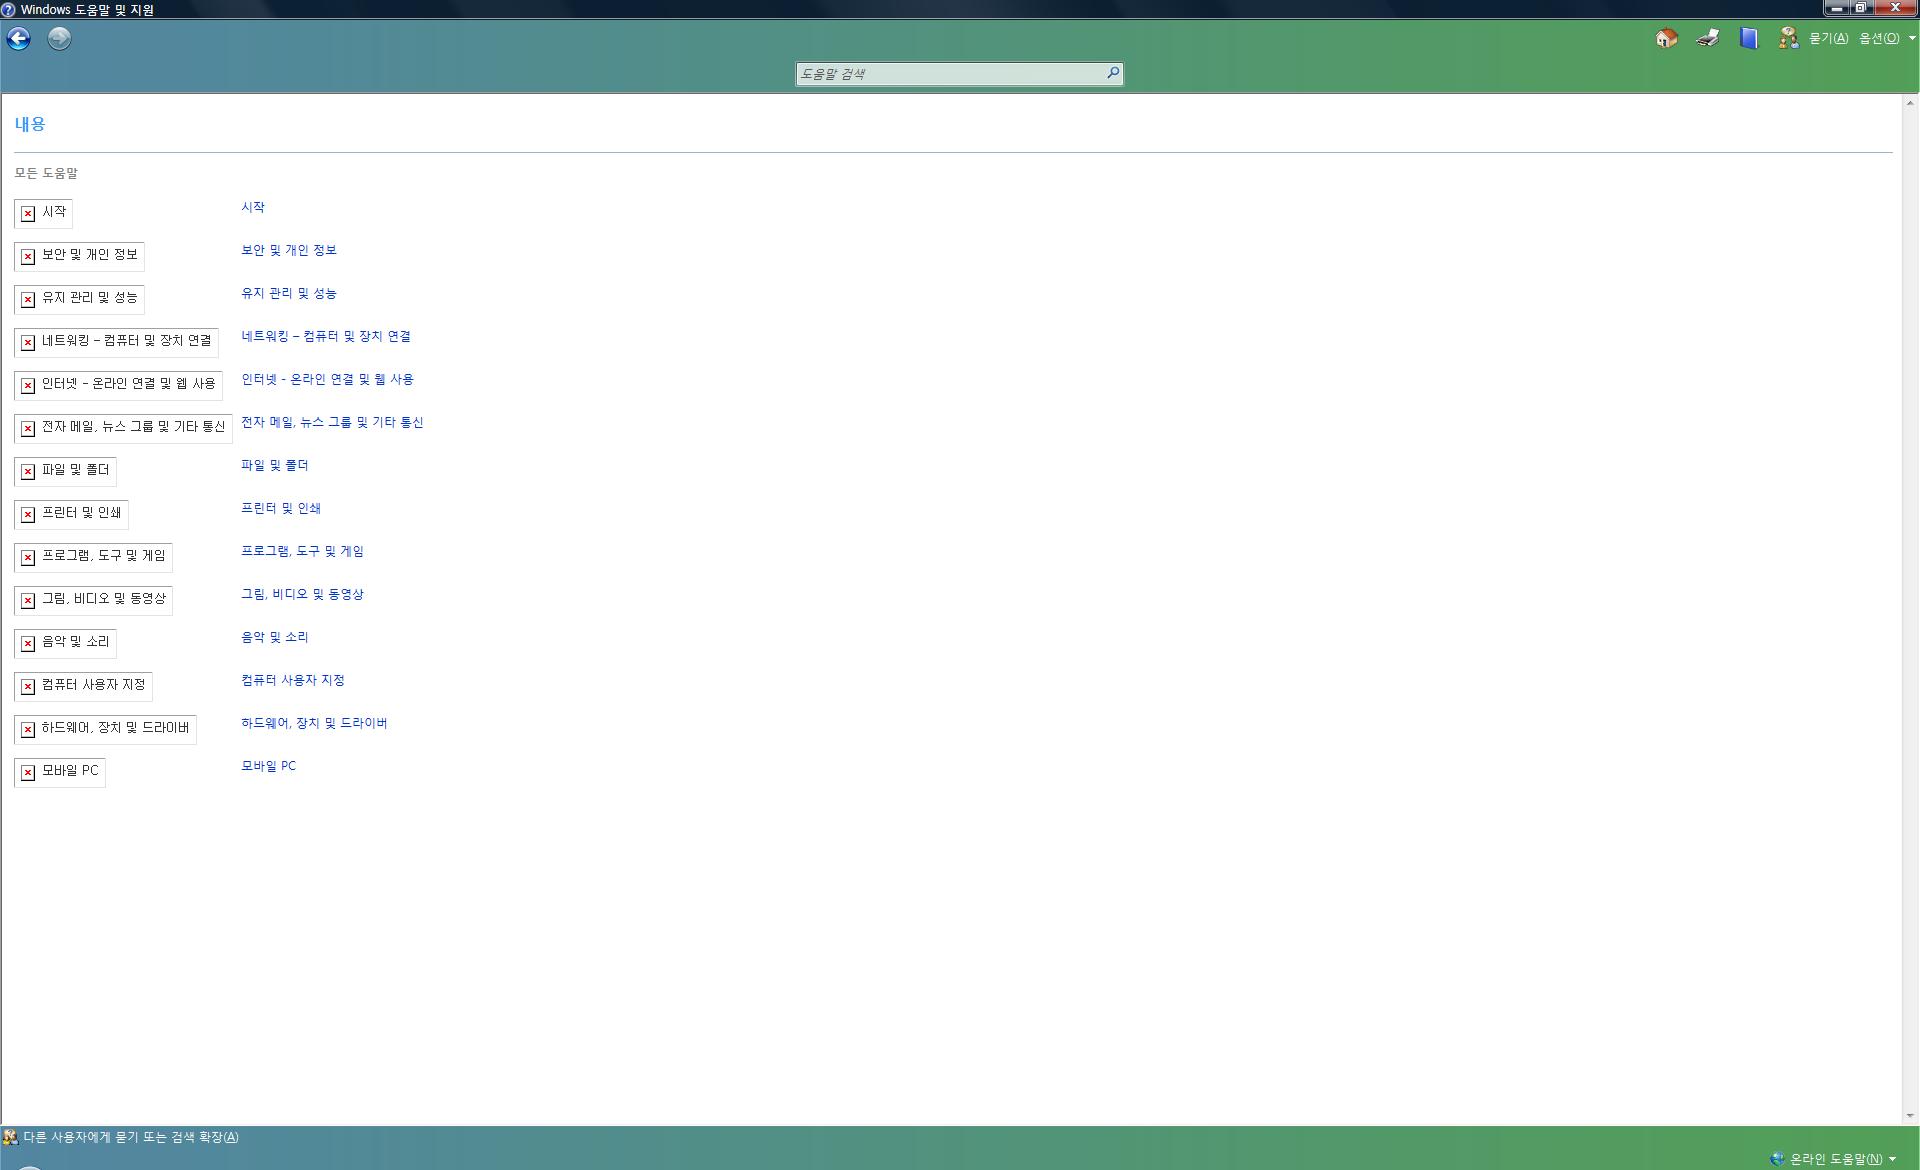Click the broken image for 네트워킹 topic
The image size is (1920, 1170).
coord(116,342)
